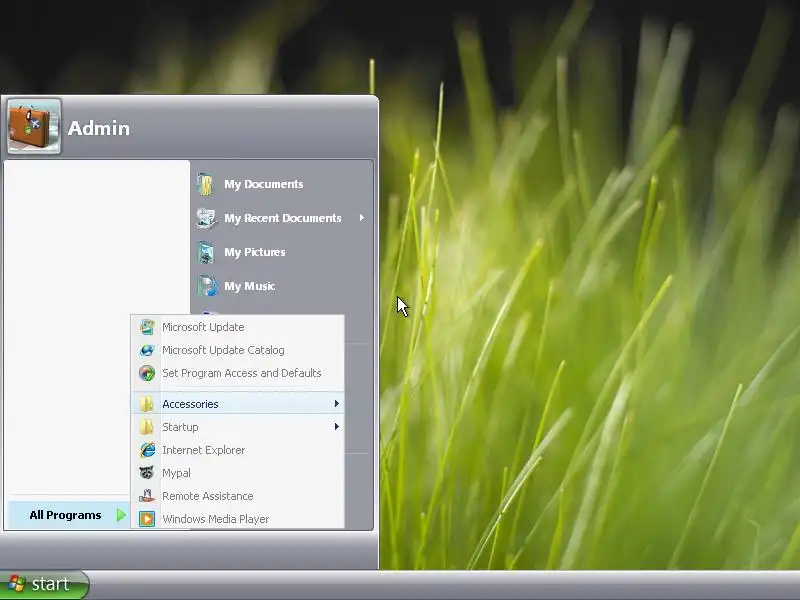Open the My Music link
Screen dimensions: 800x600
249,286
